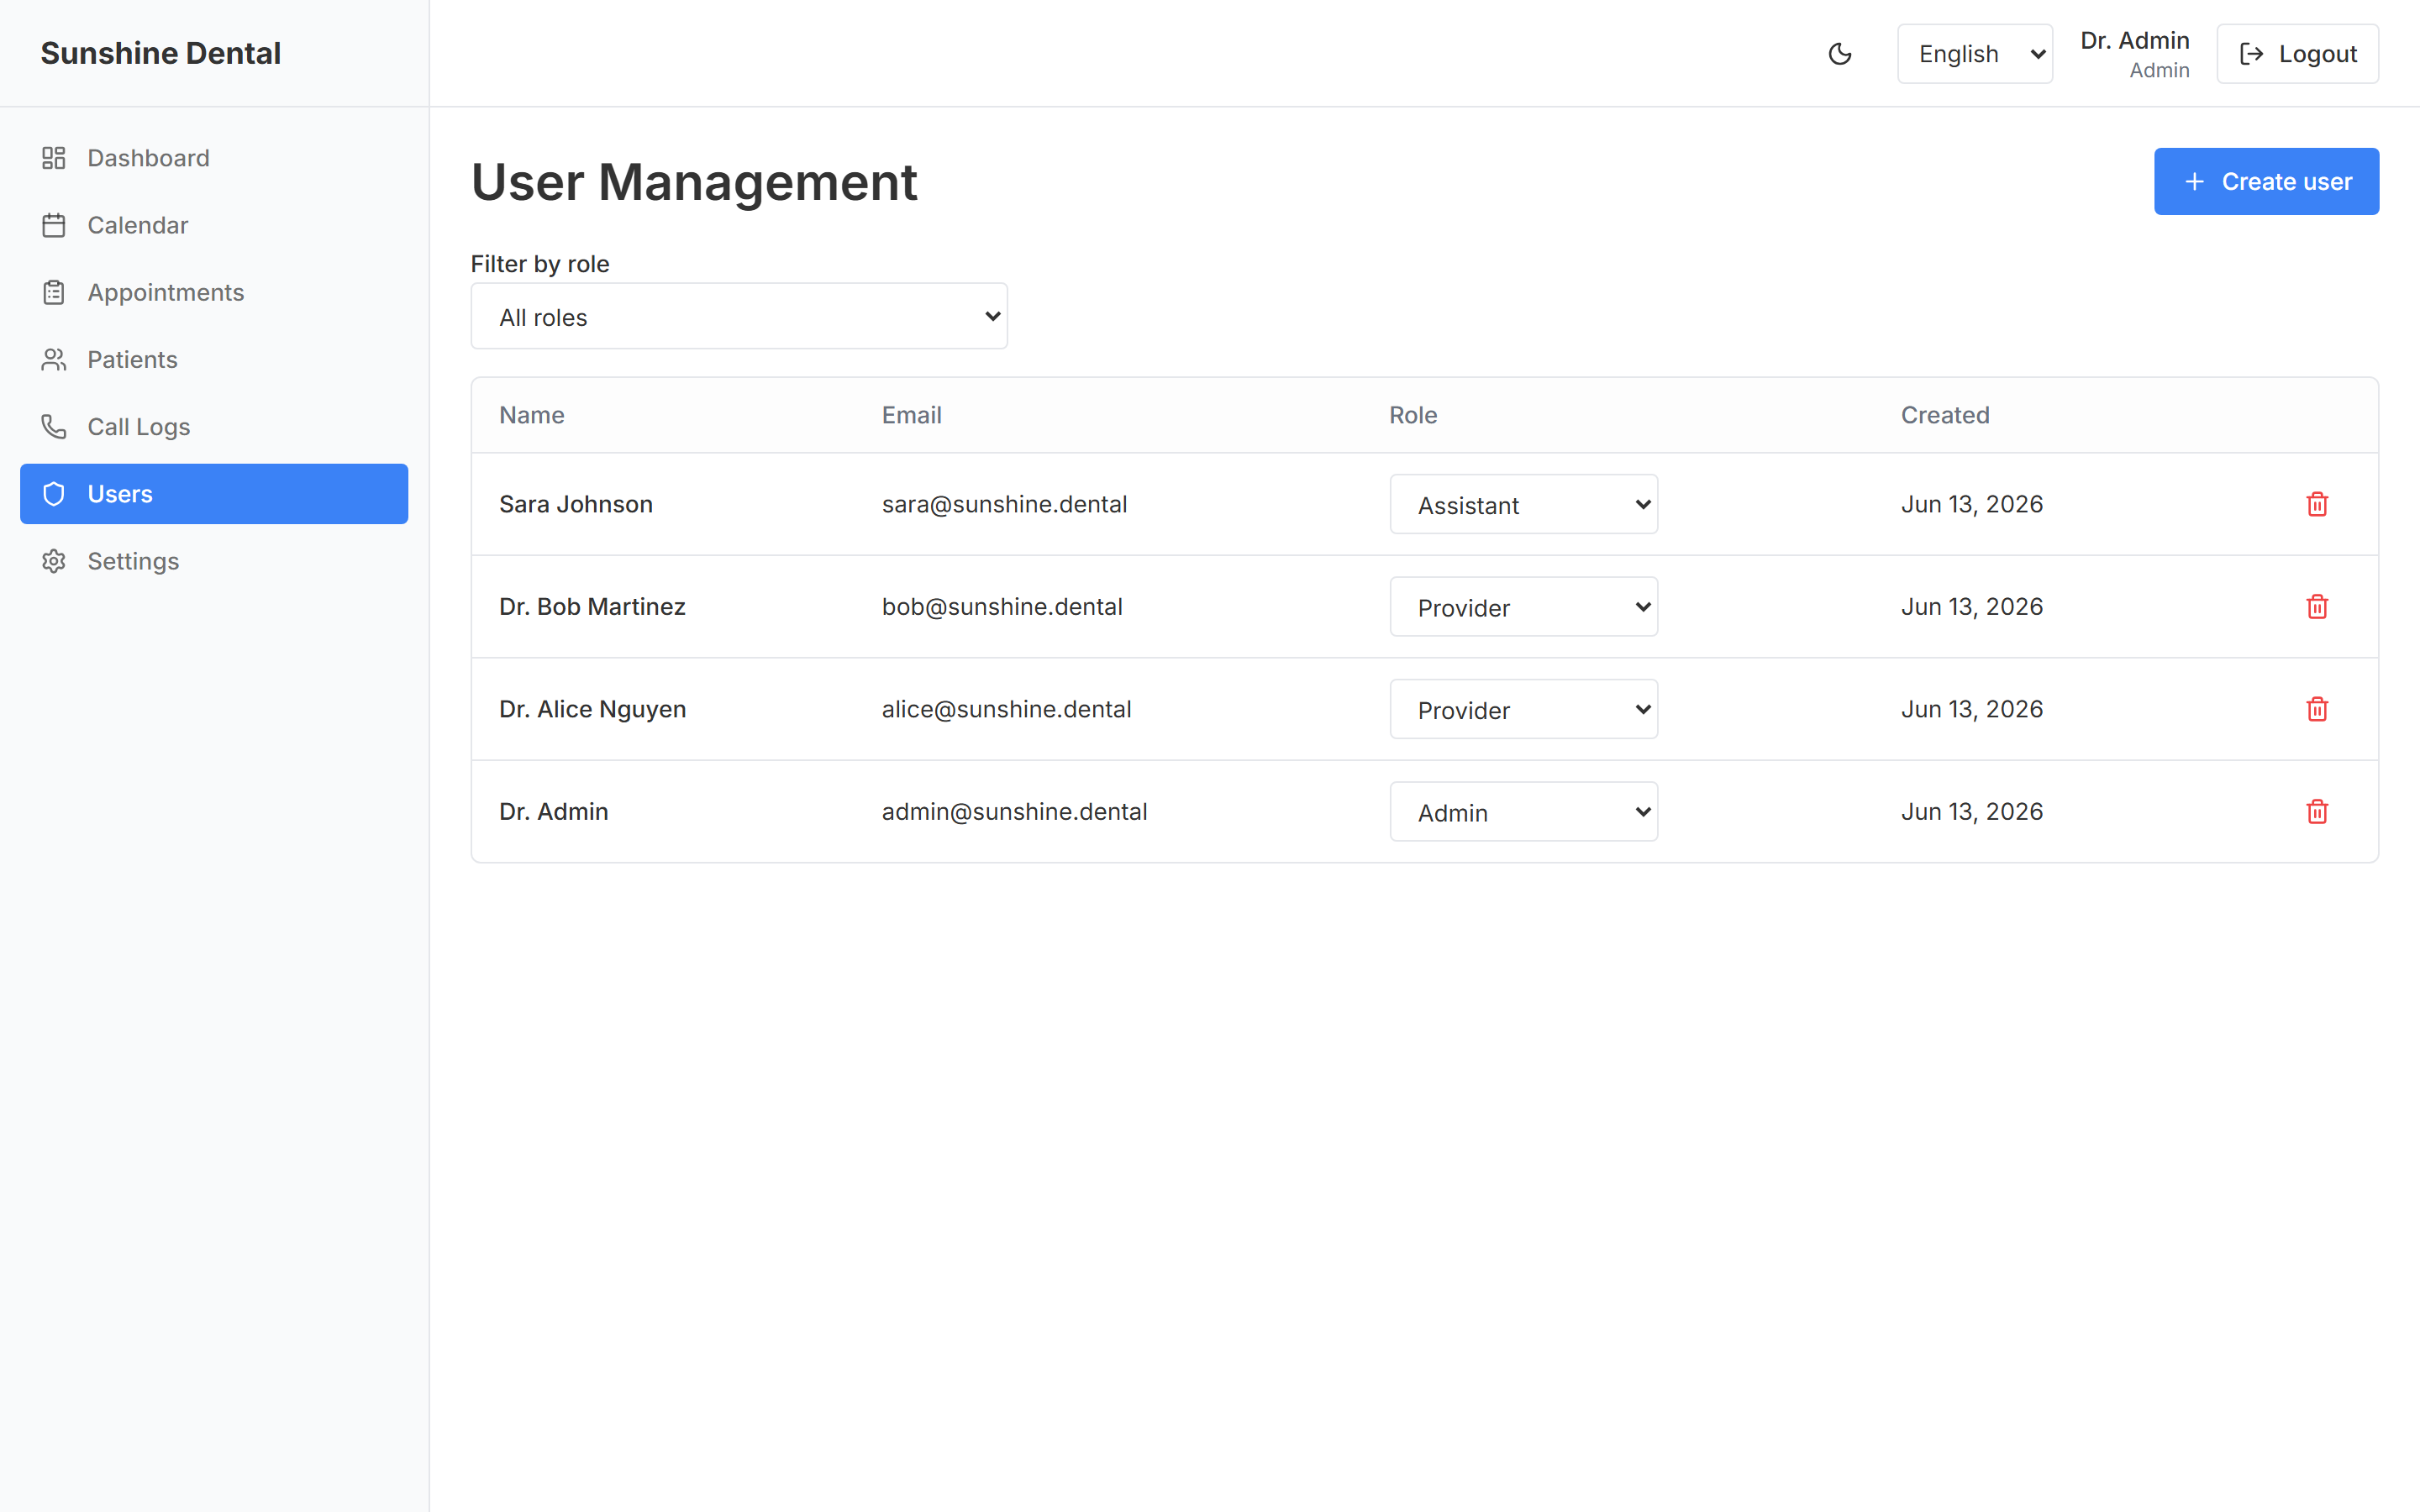This screenshot has width=2420, height=1512.
Task: Click the email bob@sunshine.dental
Action: pos(1002,607)
